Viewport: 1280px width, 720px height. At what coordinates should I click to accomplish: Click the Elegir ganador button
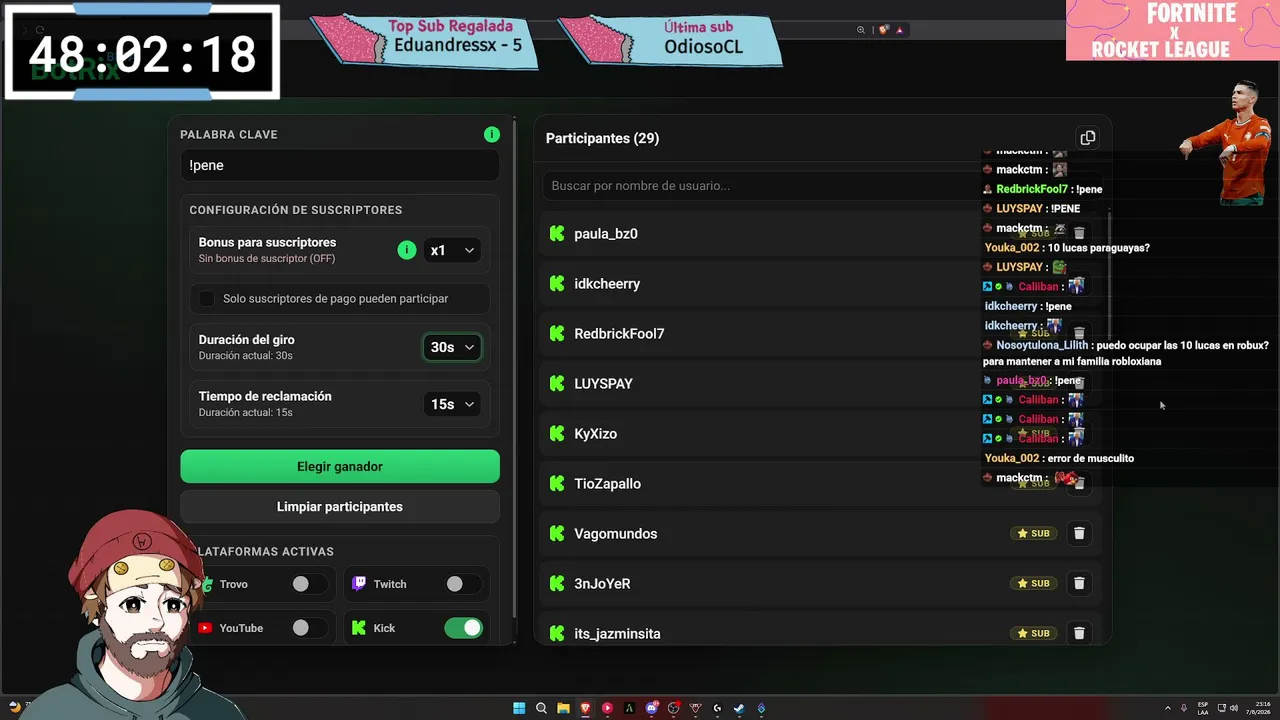click(340, 466)
